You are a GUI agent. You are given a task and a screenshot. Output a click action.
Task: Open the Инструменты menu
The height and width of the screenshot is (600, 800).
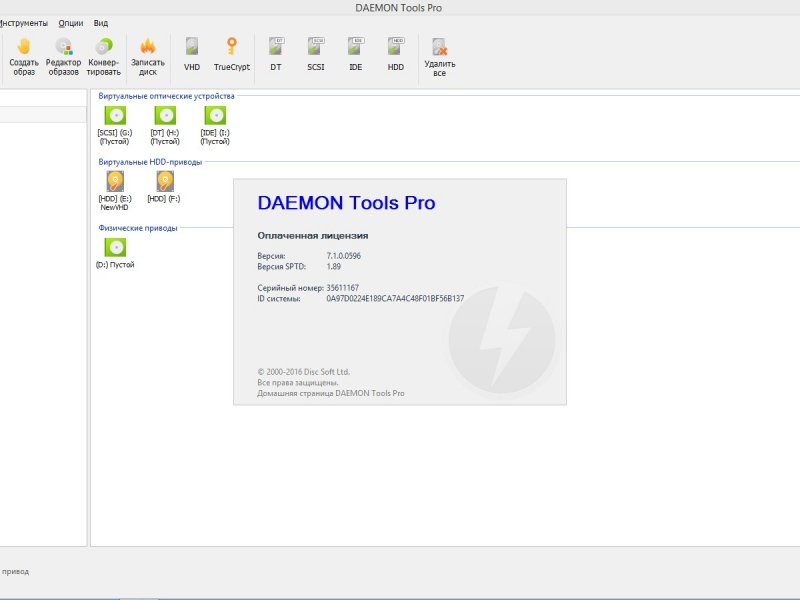(23, 23)
